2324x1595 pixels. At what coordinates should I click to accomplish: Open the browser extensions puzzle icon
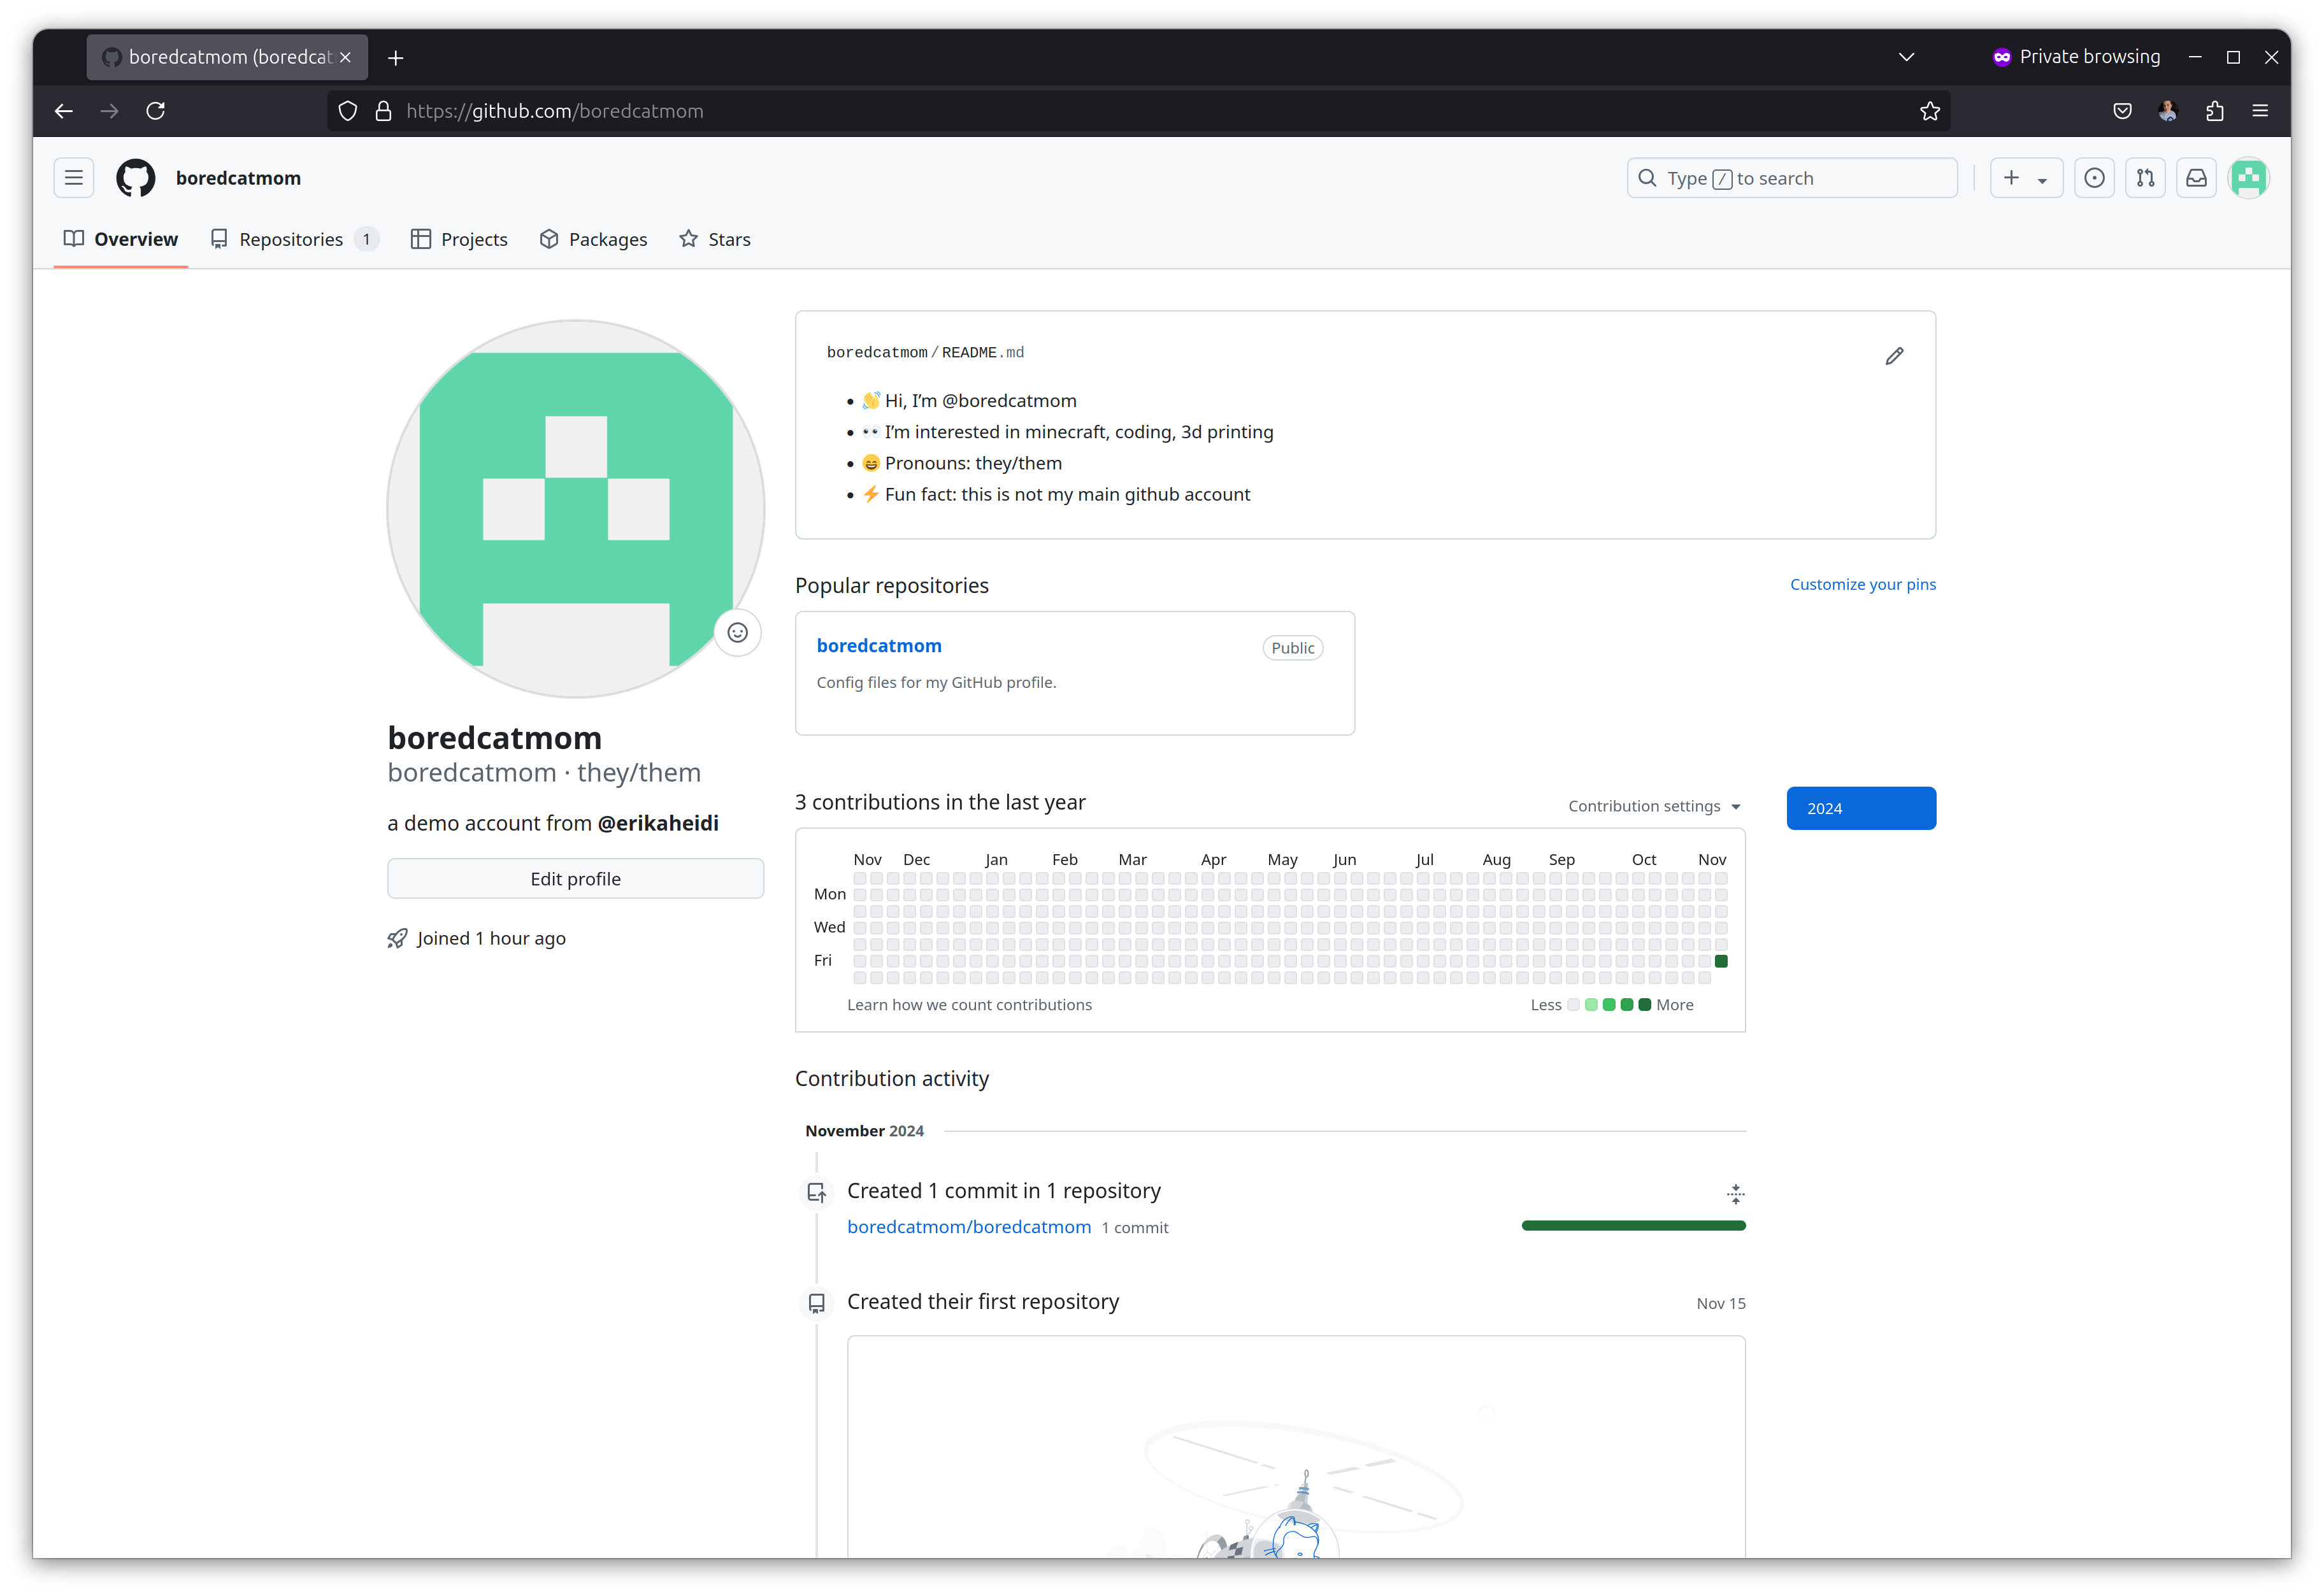[x=2214, y=111]
